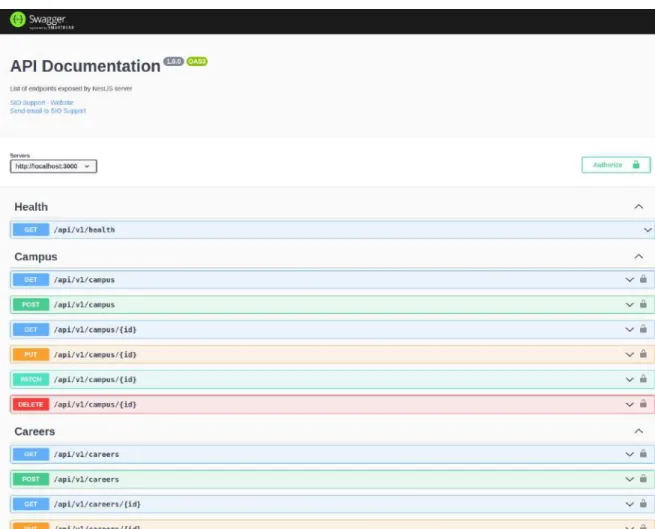This screenshot has width=655, height=529.
Task: Click POST badge for /api/v1/campus
Action: [31, 305]
